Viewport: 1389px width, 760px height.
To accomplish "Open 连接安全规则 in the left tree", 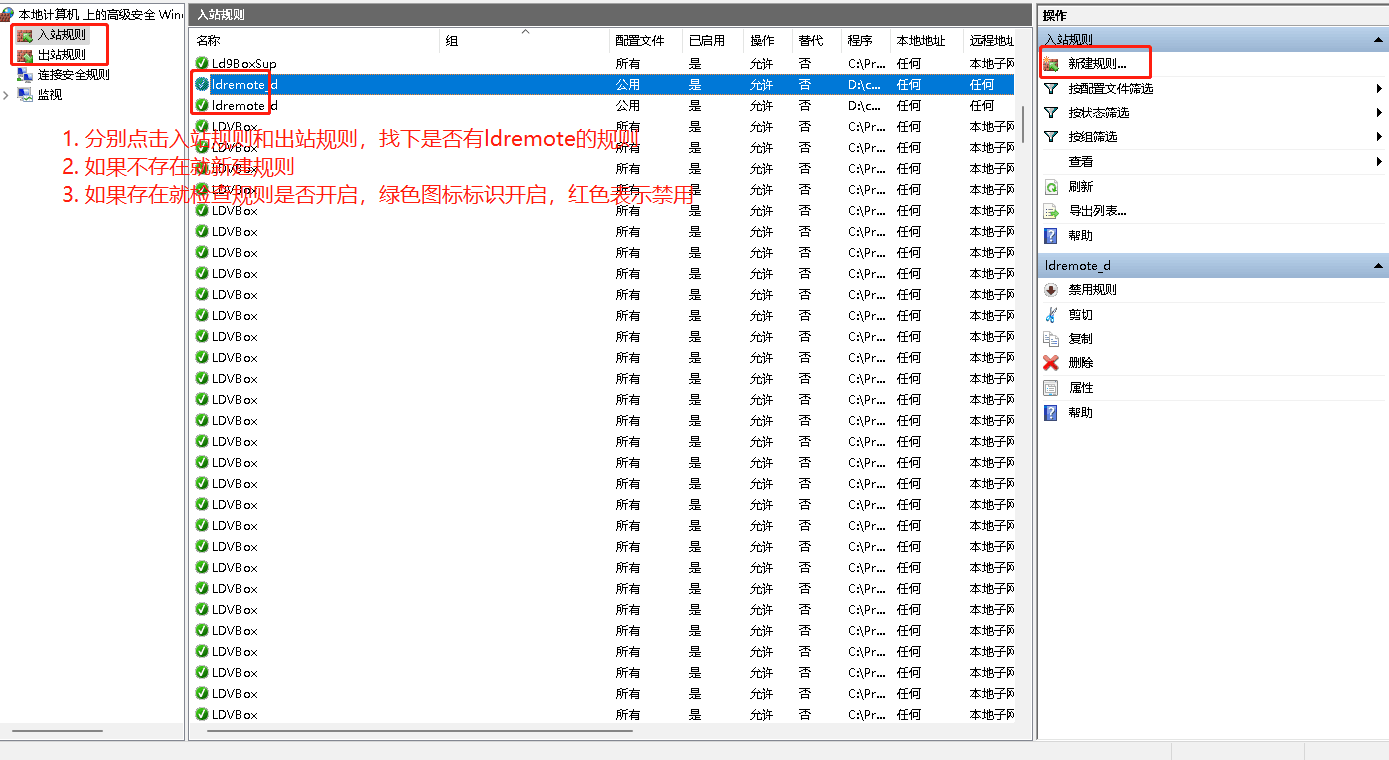I will (73, 75).
